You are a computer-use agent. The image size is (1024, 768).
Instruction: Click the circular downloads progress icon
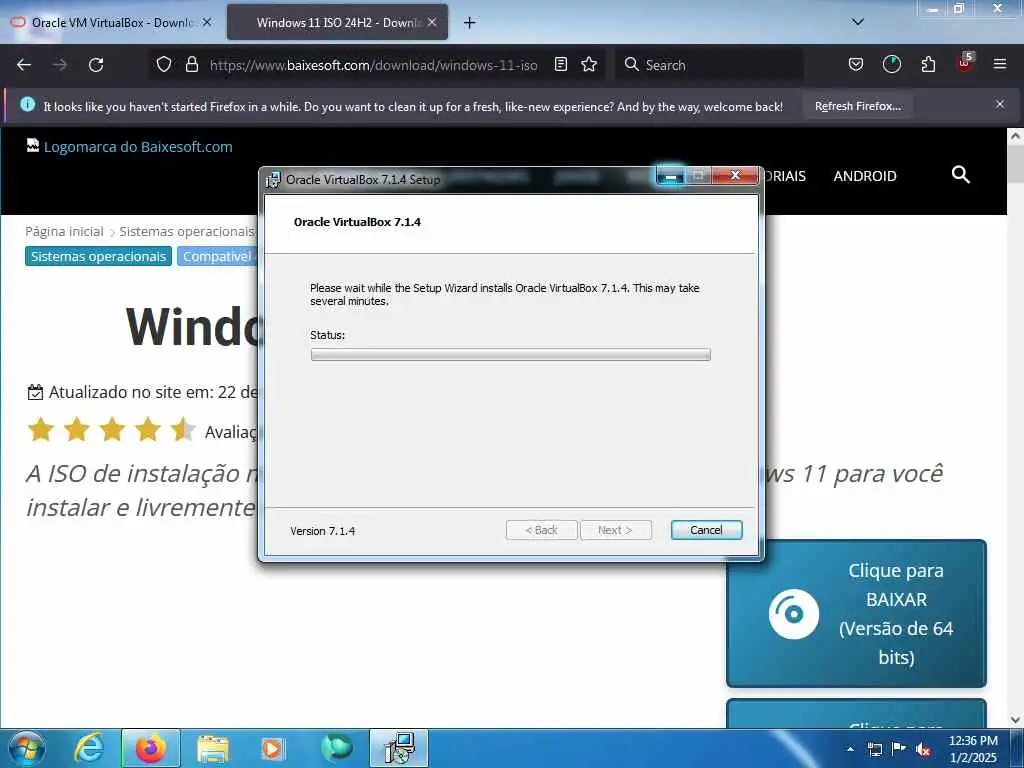coord(891,65)
